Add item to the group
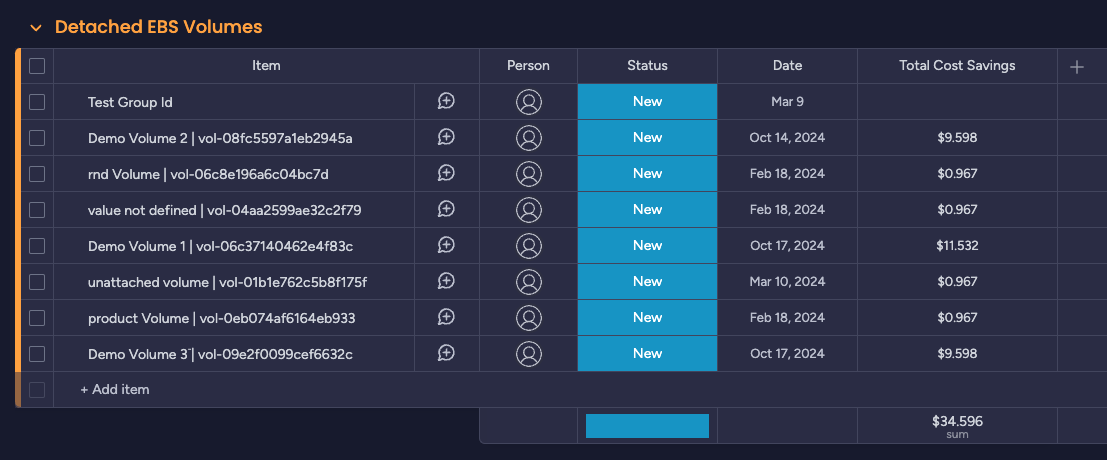Screen dimensions: 1107x460 pos(114,389)
